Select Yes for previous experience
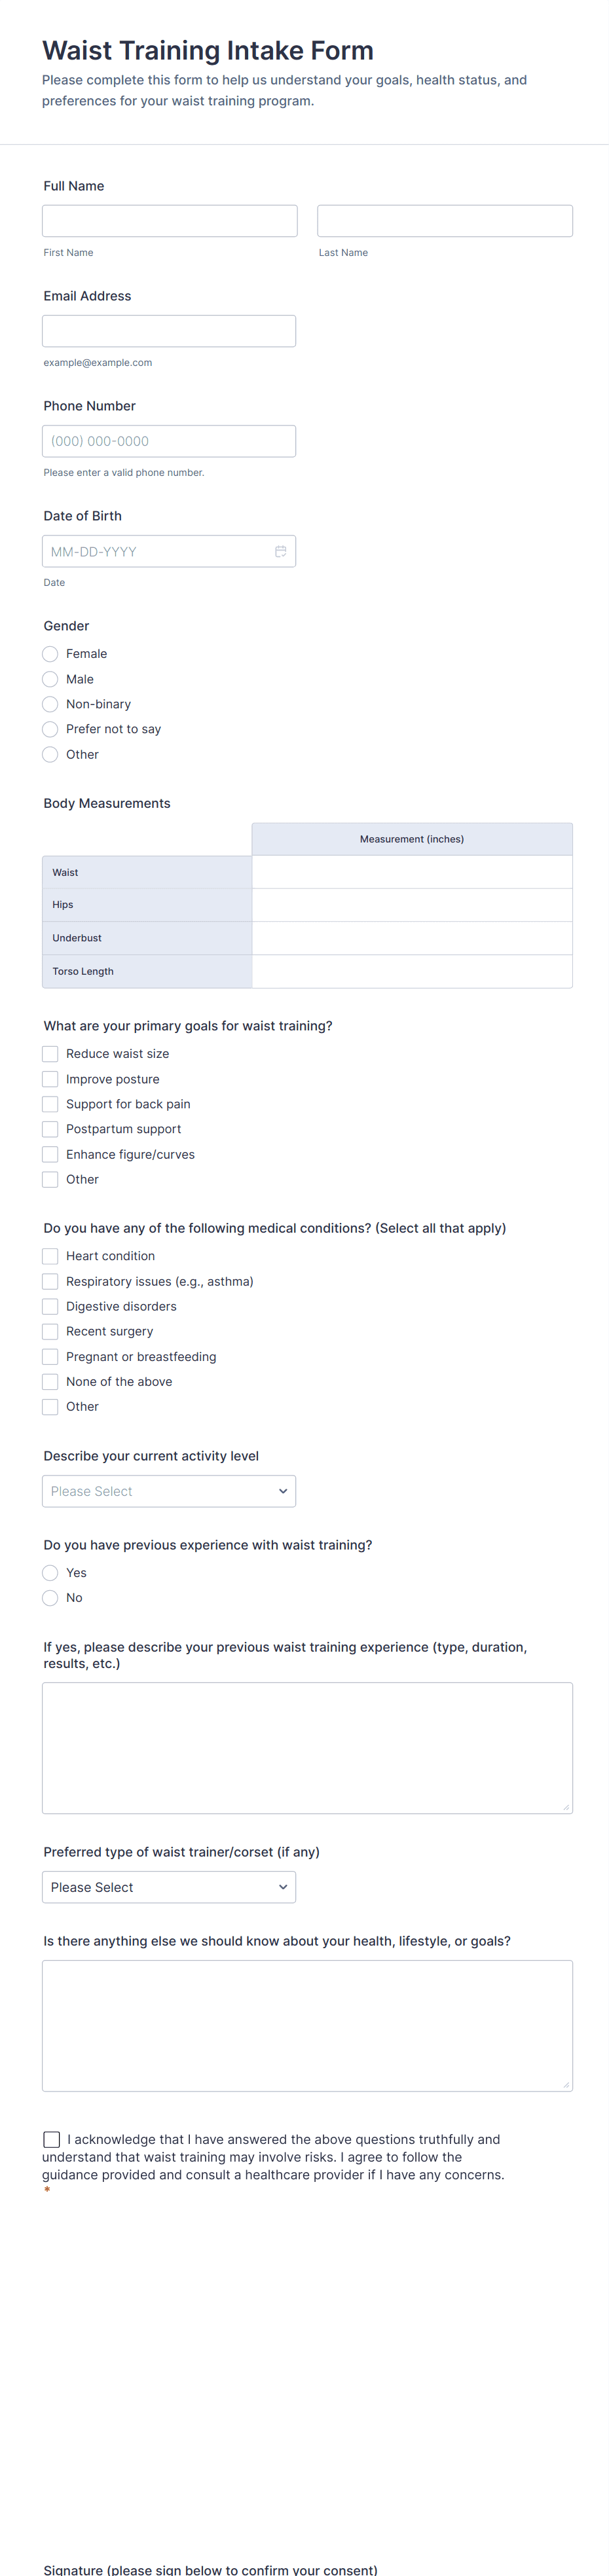Viewport: 609px width, 2576px height. pos(50,1573)
